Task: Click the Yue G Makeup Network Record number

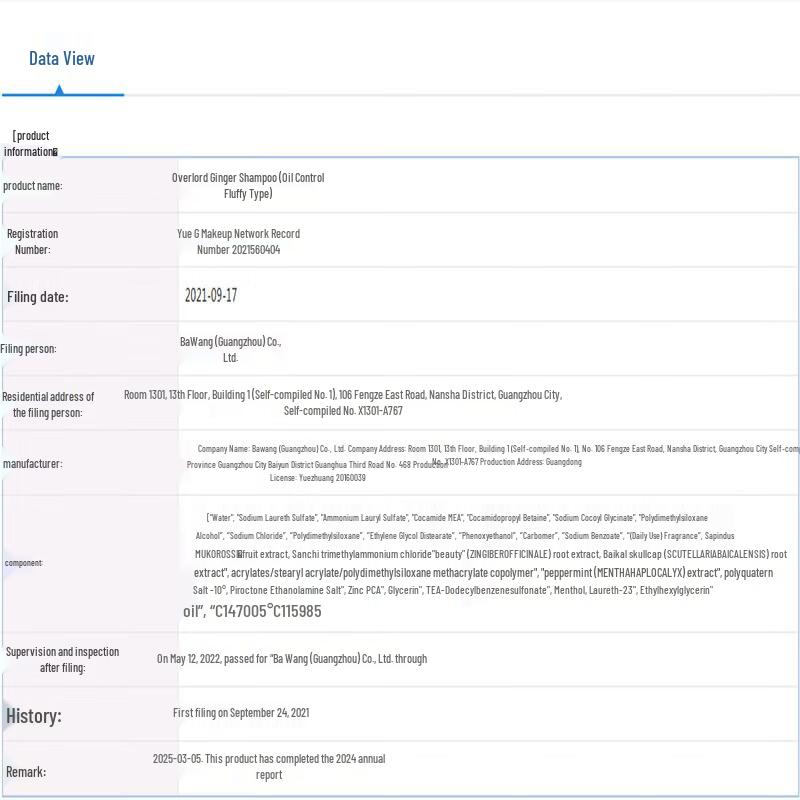Action: coord(239,241)
